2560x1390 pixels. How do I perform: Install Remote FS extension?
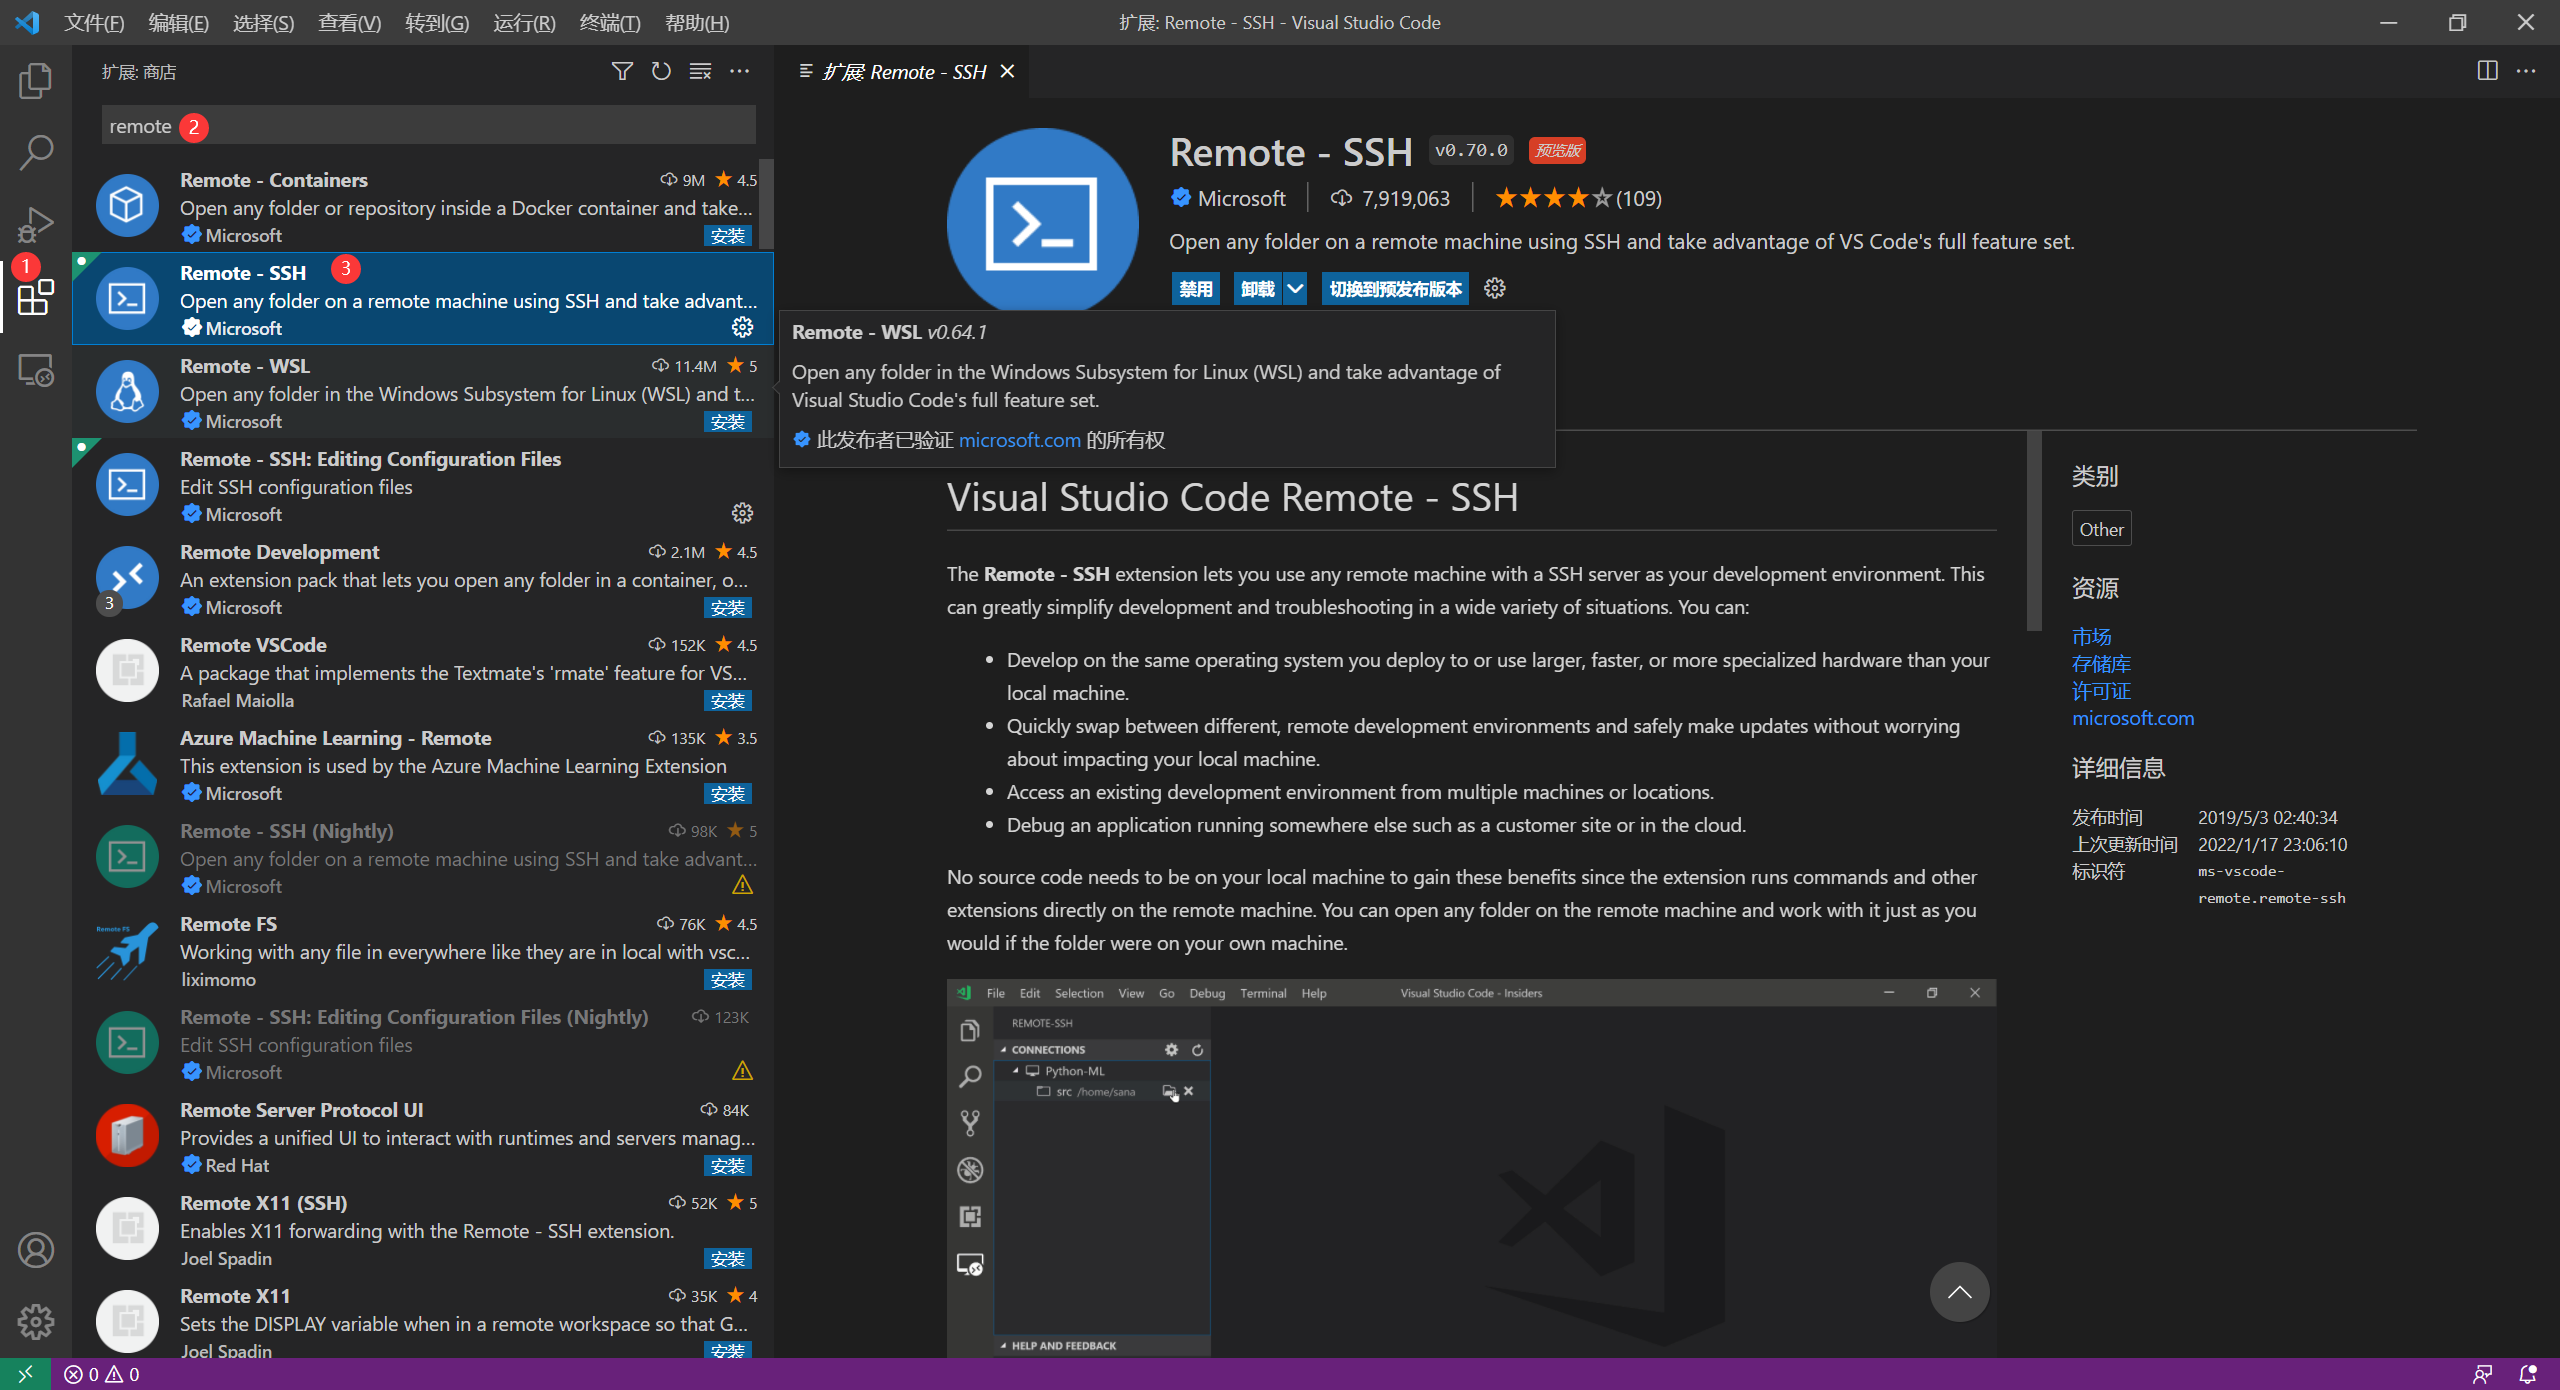coord(727,980)
